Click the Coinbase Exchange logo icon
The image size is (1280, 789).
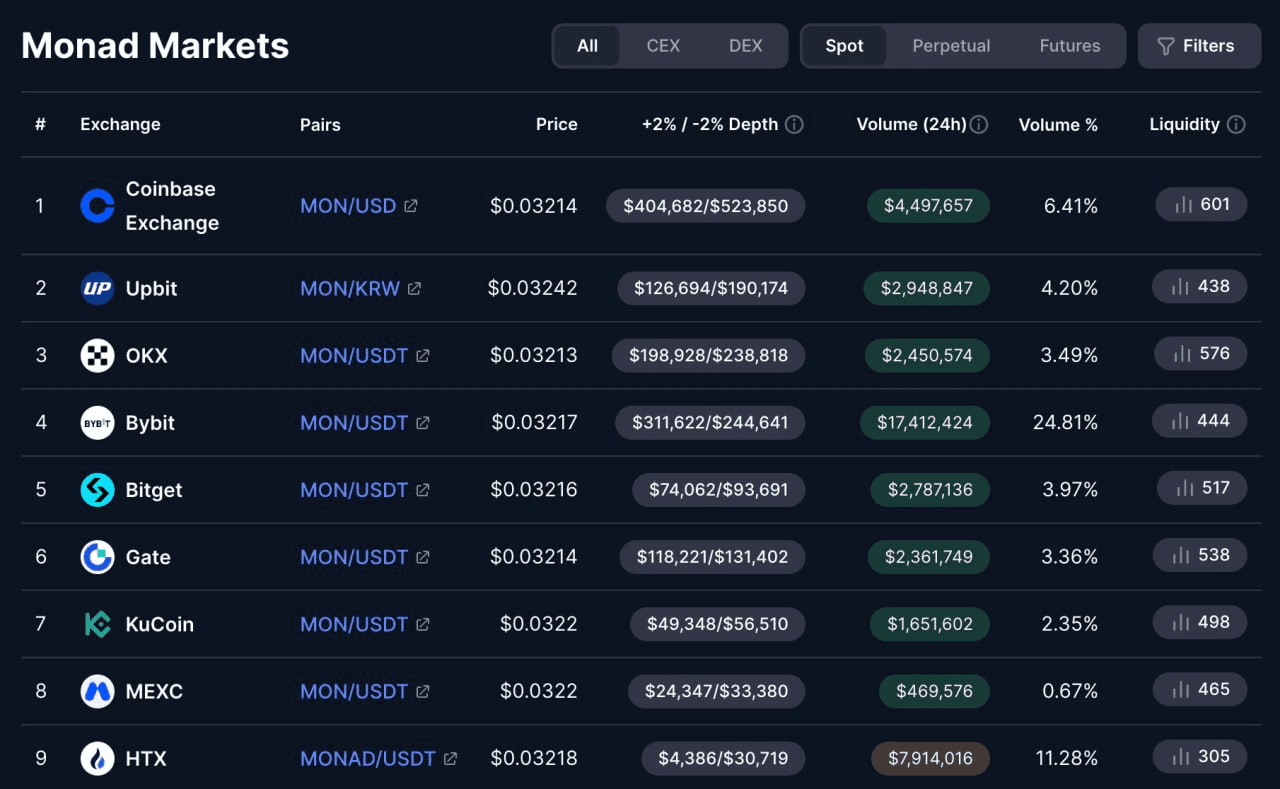(x=97, y=206)
